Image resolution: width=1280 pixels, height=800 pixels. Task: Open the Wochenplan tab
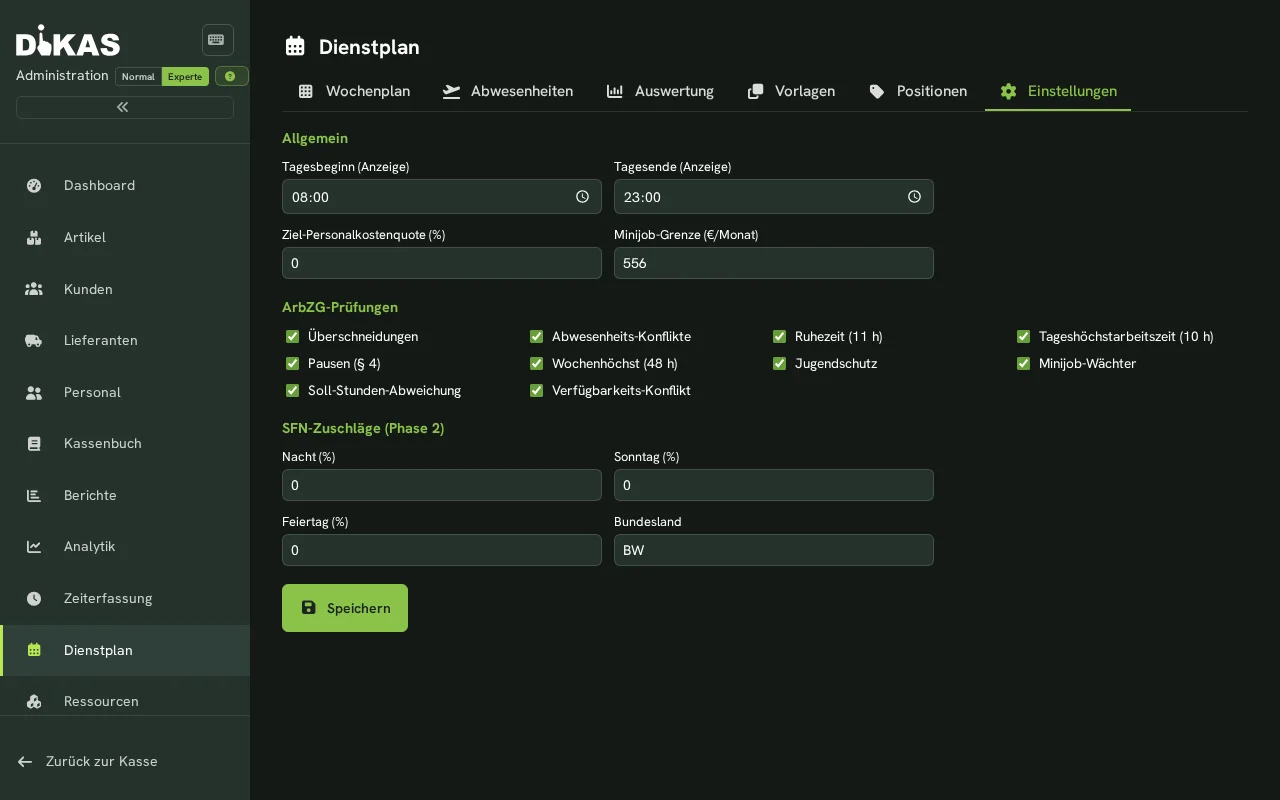click(x=354, y=91)
